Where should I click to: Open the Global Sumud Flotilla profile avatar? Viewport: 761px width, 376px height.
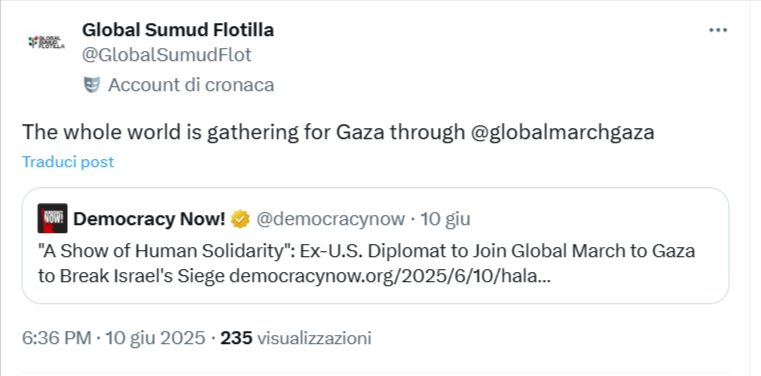45,43
